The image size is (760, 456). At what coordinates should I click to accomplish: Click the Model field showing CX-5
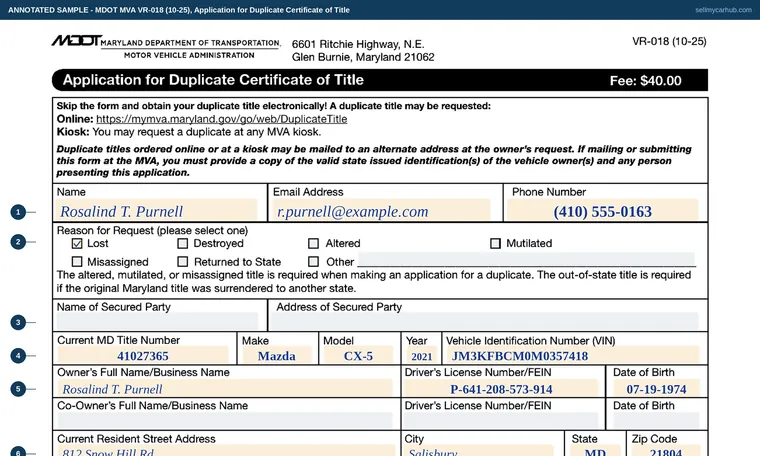(x=358, y=355)
